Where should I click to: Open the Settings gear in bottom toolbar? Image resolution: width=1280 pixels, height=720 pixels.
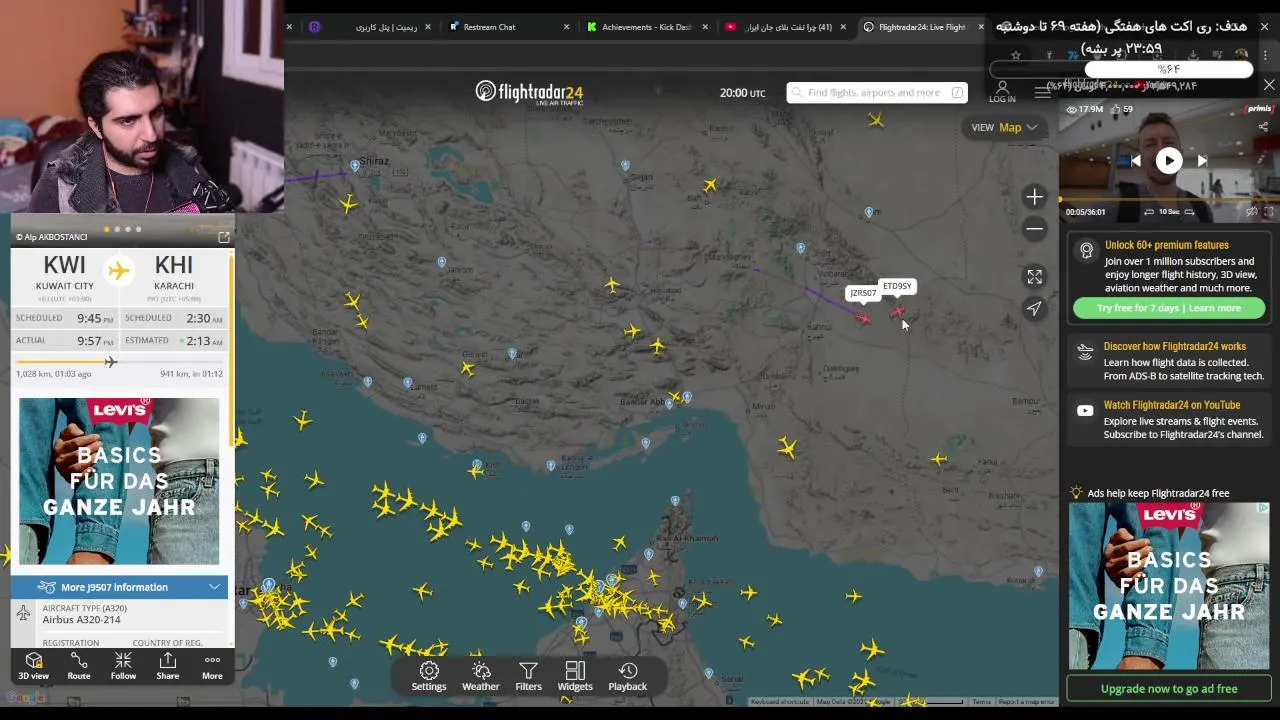coord(429,676)
